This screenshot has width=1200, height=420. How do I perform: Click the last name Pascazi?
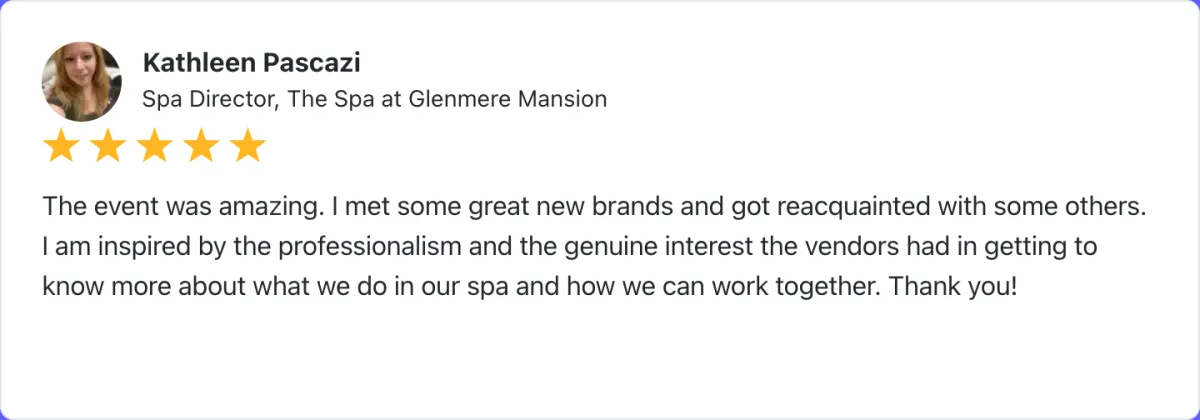[306, 63]
